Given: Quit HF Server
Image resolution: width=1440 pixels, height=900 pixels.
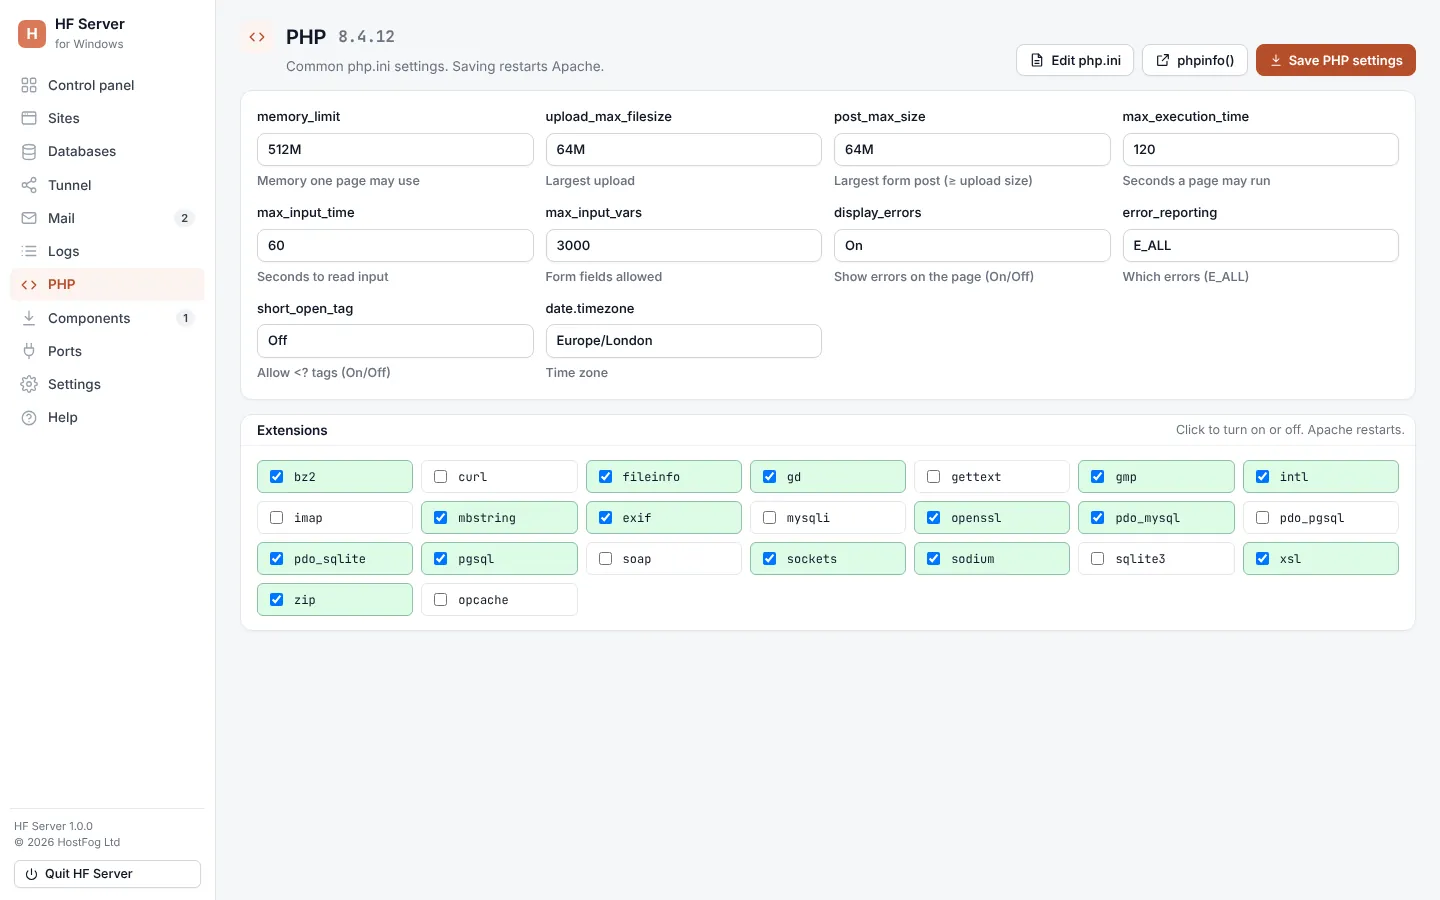Looking at the screenshot, I should [107, 874].
